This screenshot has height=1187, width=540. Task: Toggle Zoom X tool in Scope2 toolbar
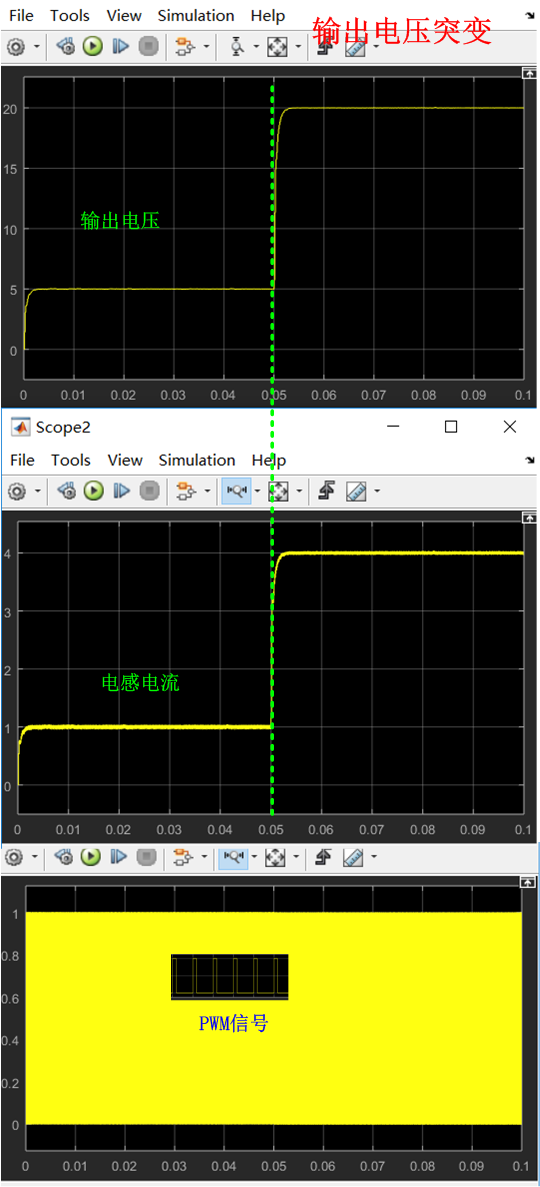(x=236, y=491)
